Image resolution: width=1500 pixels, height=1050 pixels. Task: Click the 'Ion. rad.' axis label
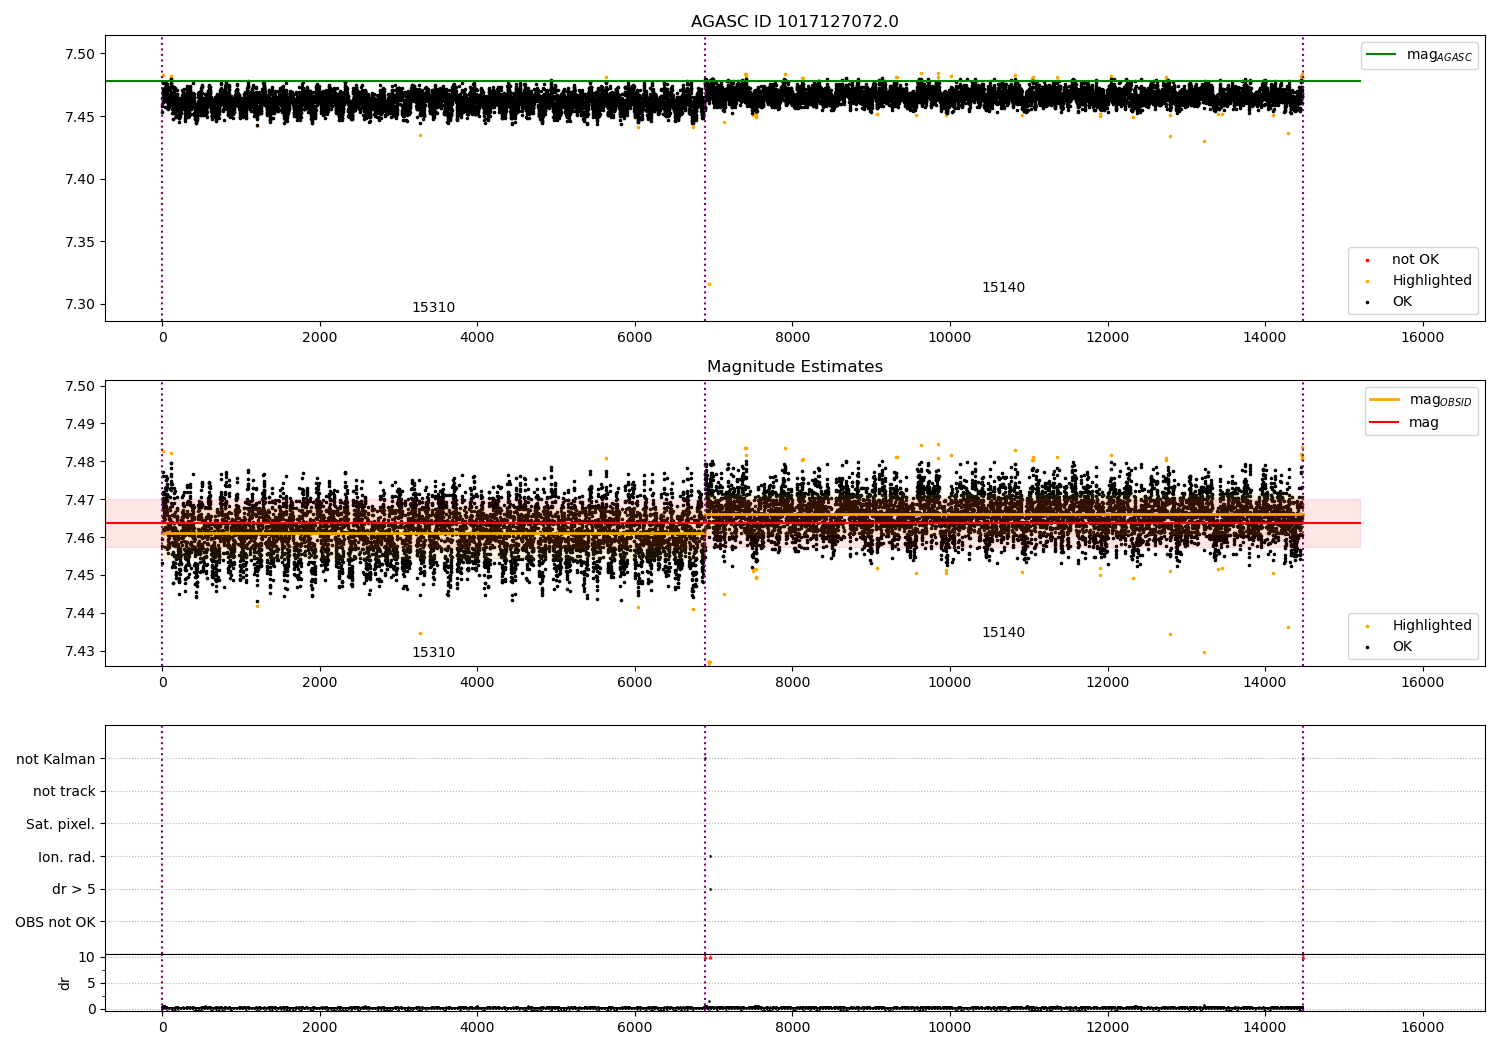pos(67,857)
